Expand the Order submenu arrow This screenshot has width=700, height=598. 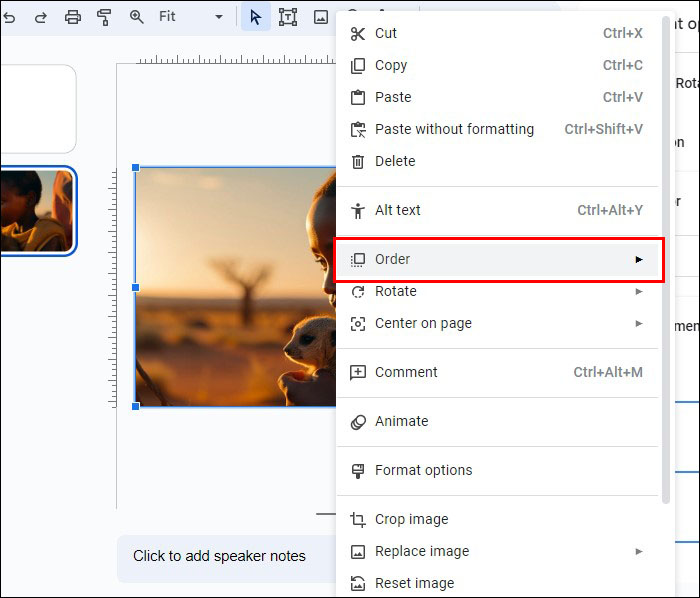[x=639, y=260]
